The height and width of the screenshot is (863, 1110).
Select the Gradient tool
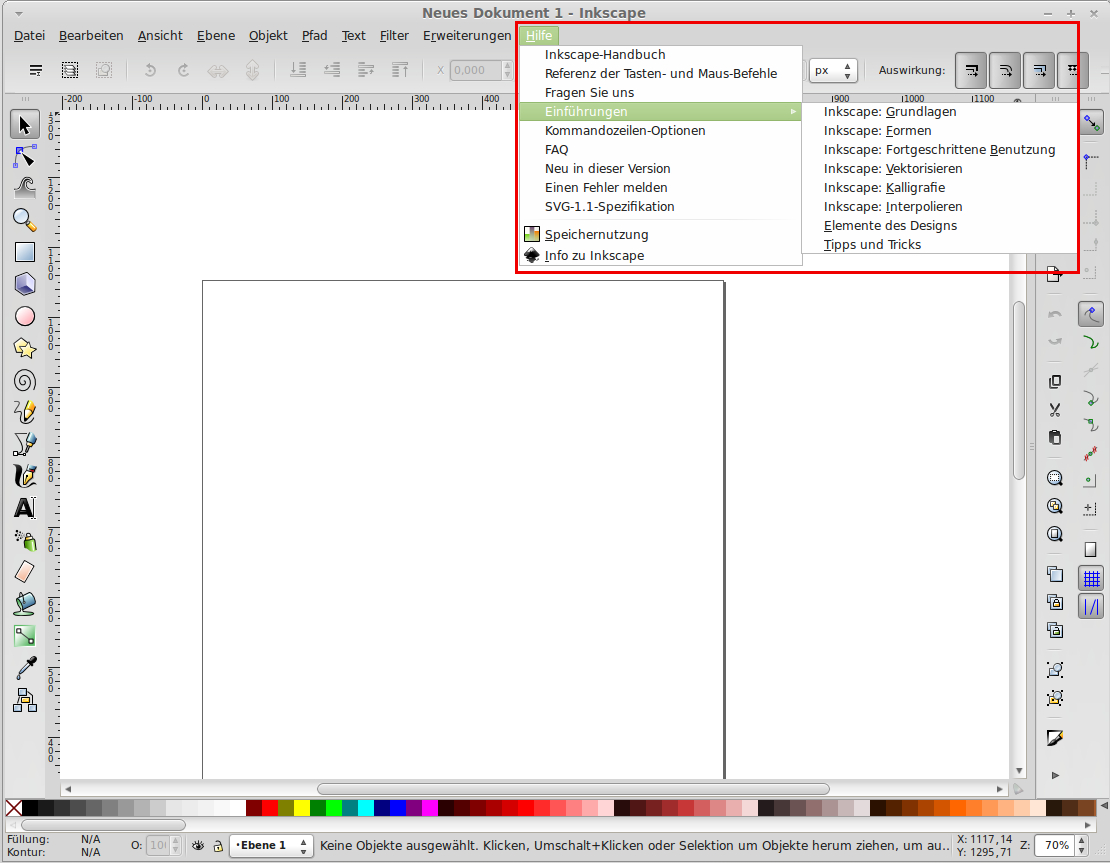(x=25, y=636)
